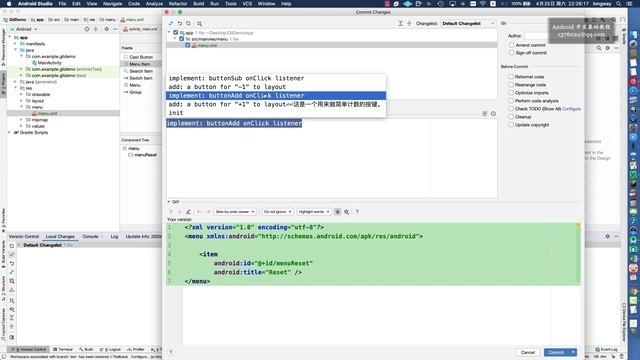The image size is (640, 360).
Task: Enable the Reformat code checkbox
Action: 511,77
